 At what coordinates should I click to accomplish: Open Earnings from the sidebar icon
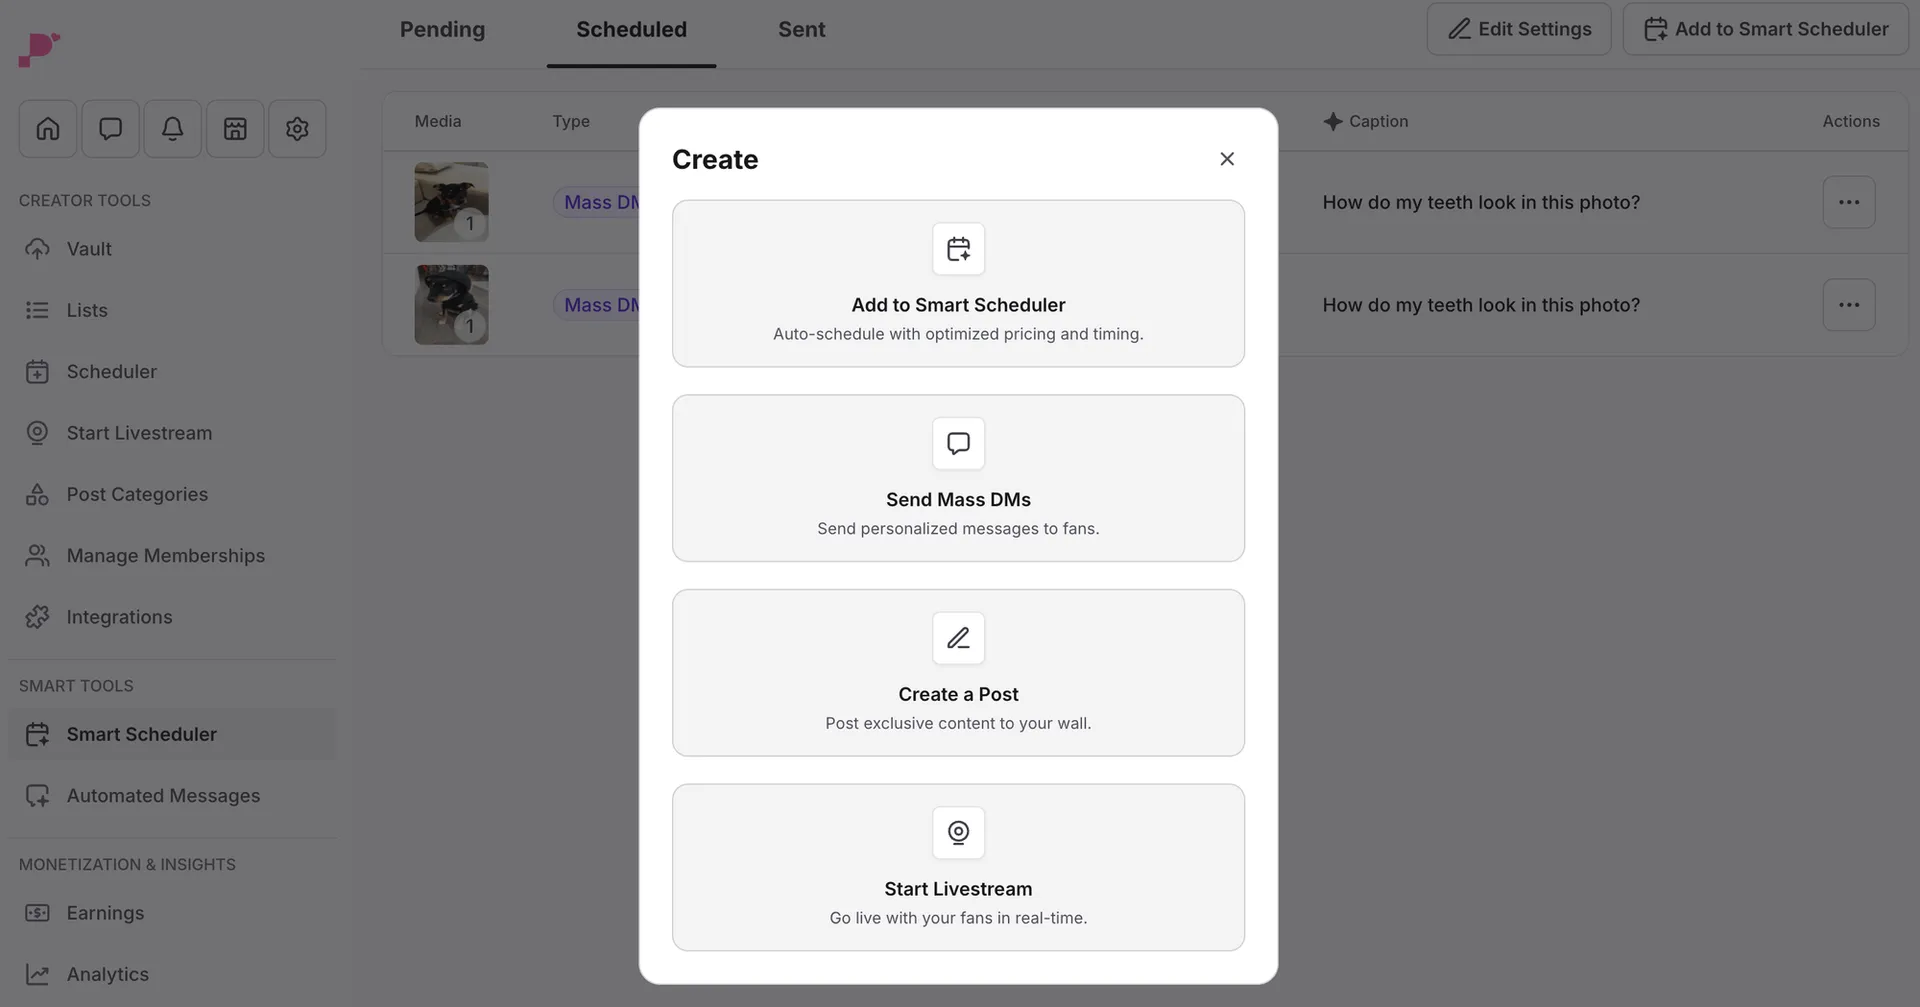(x=37, y=912)
